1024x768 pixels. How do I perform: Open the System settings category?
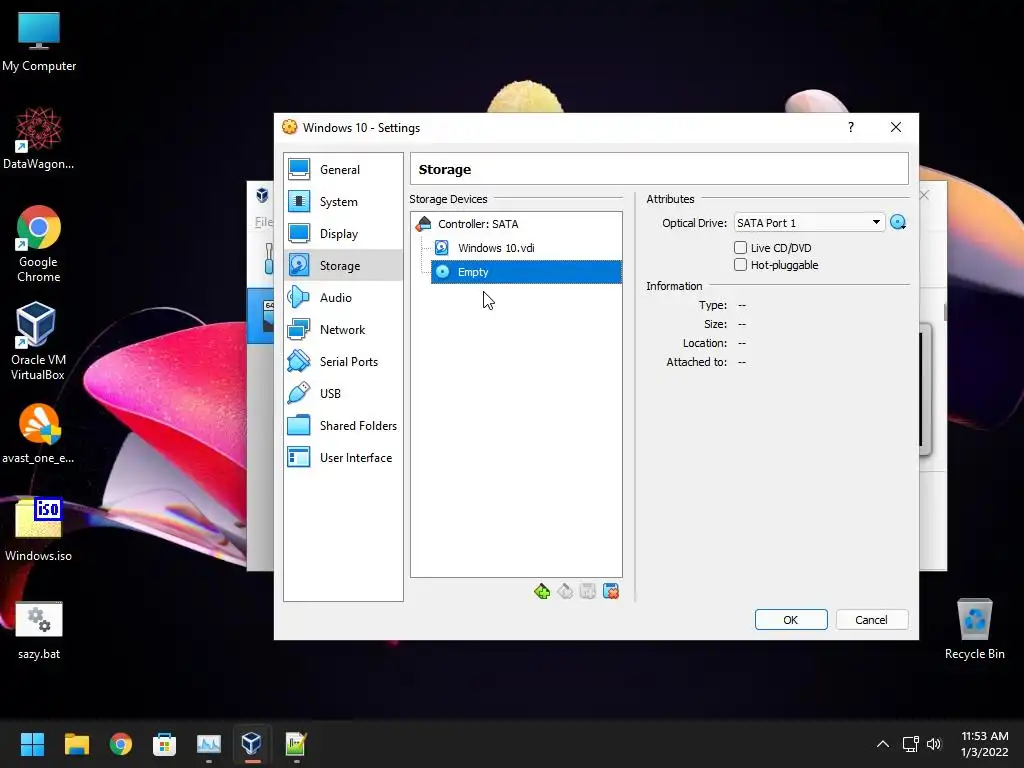tap(344, 202)
